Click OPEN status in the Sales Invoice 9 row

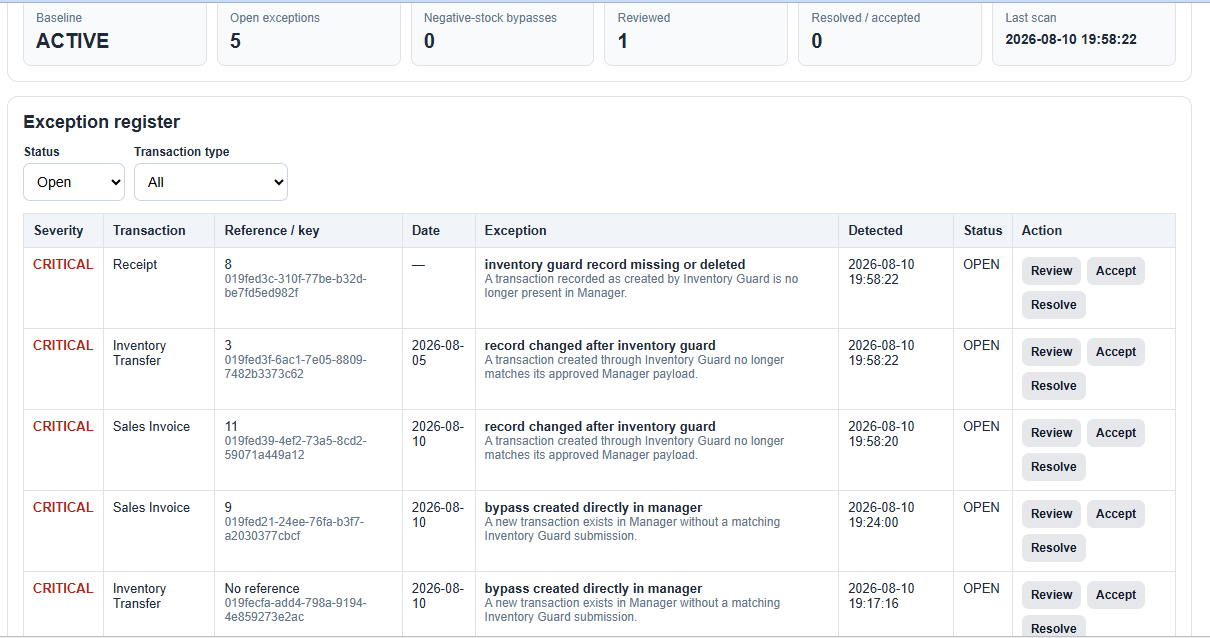coord(981,507)
